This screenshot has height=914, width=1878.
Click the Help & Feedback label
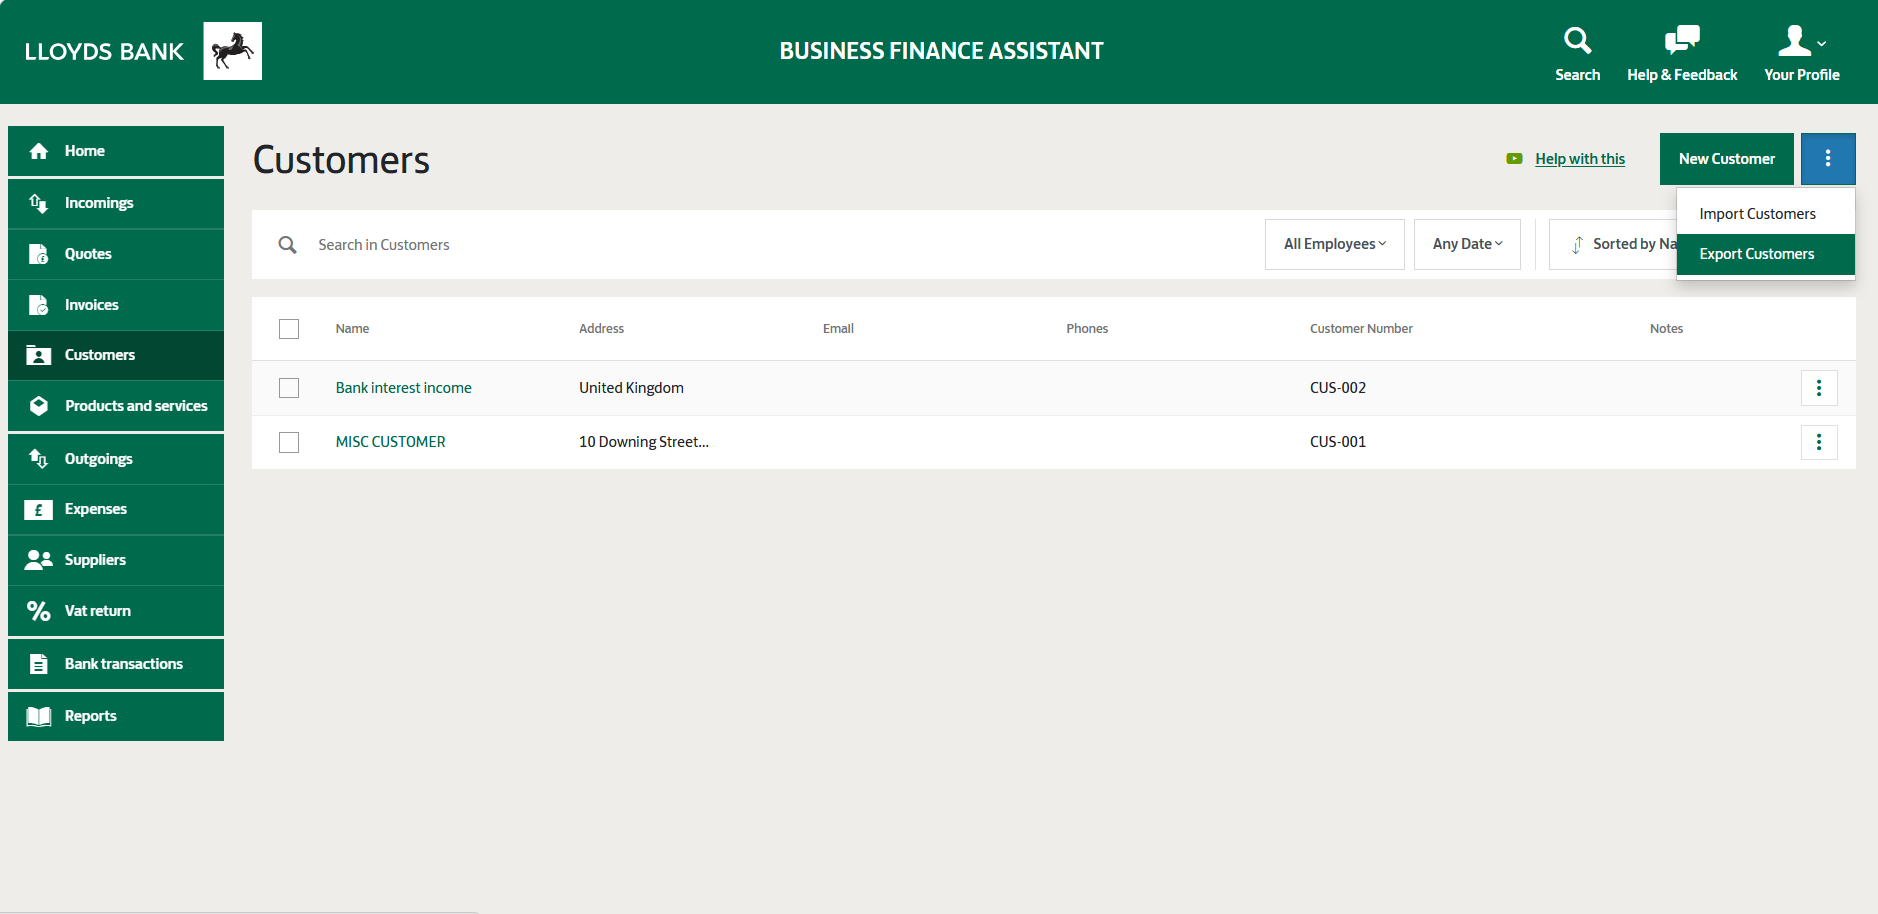pyautogui.click(x=1682, y=75)
